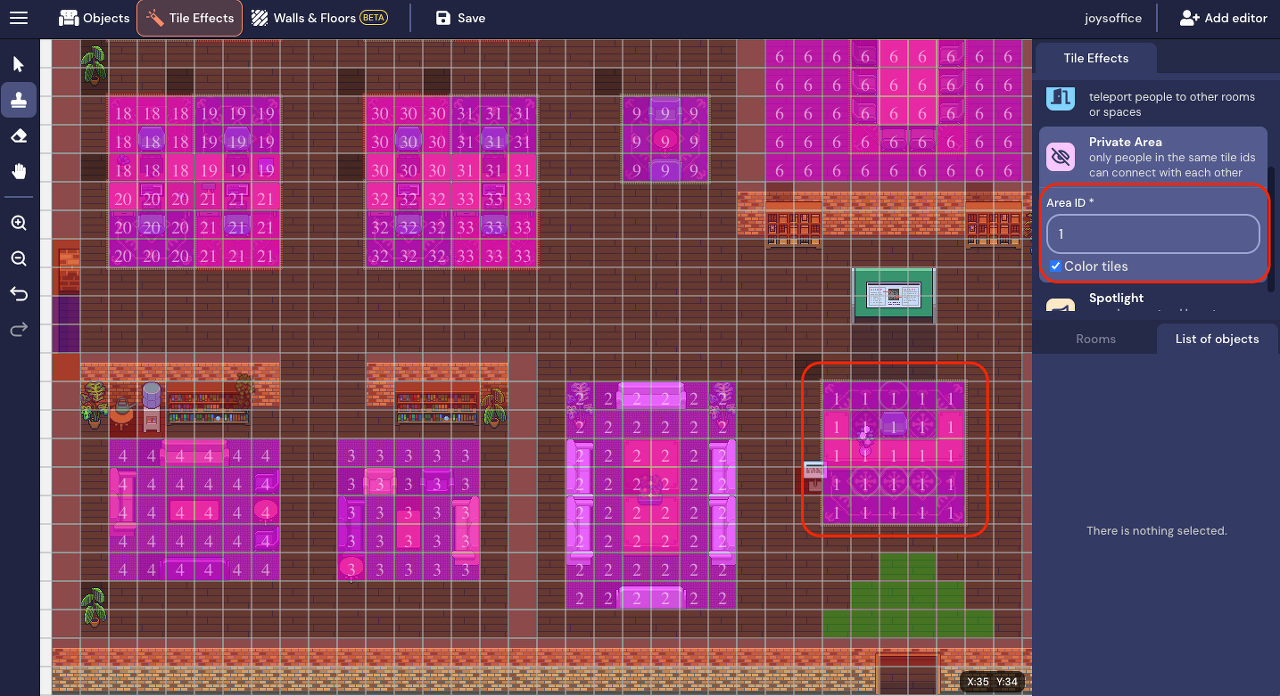Choose the Stamp tool
The width and height of the screenshot is (1280, 696).
tap(18, 99)
